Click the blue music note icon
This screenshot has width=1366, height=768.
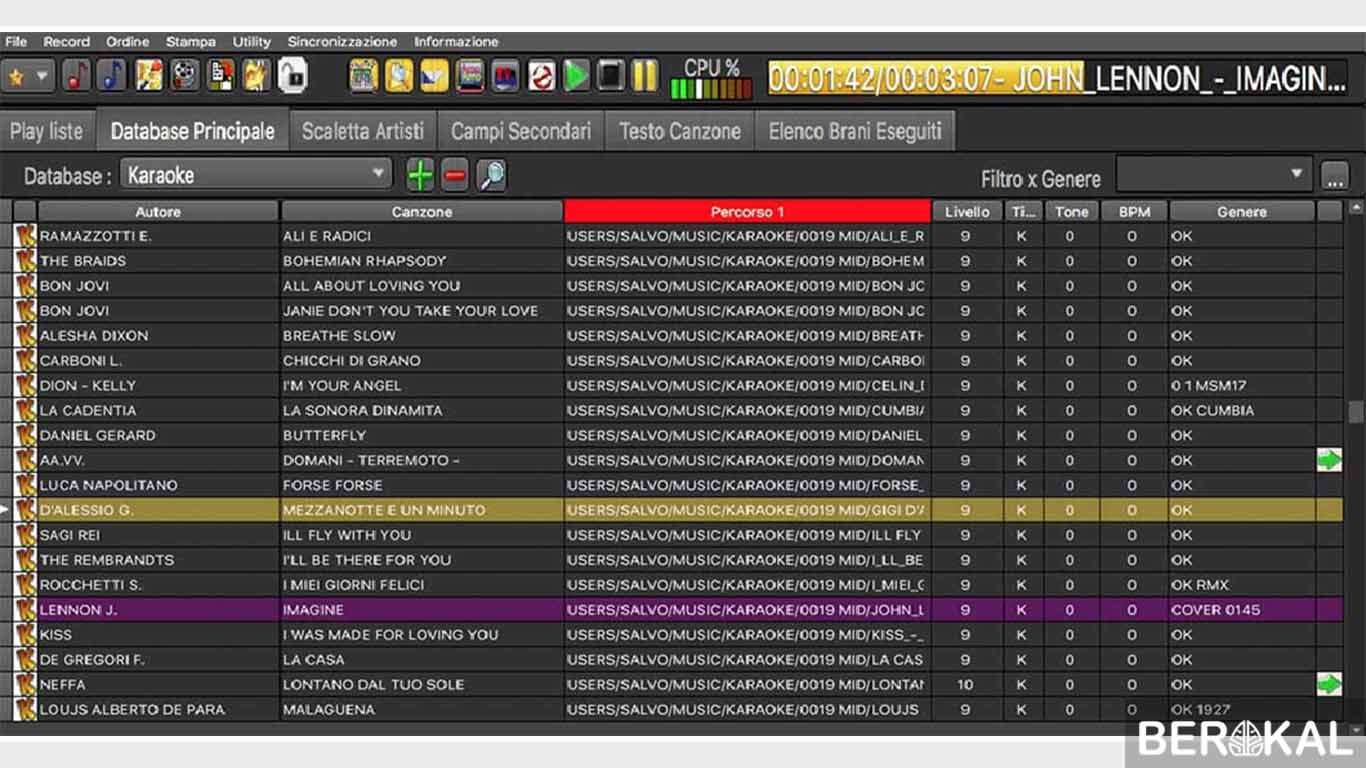click(x=112, y=76)
